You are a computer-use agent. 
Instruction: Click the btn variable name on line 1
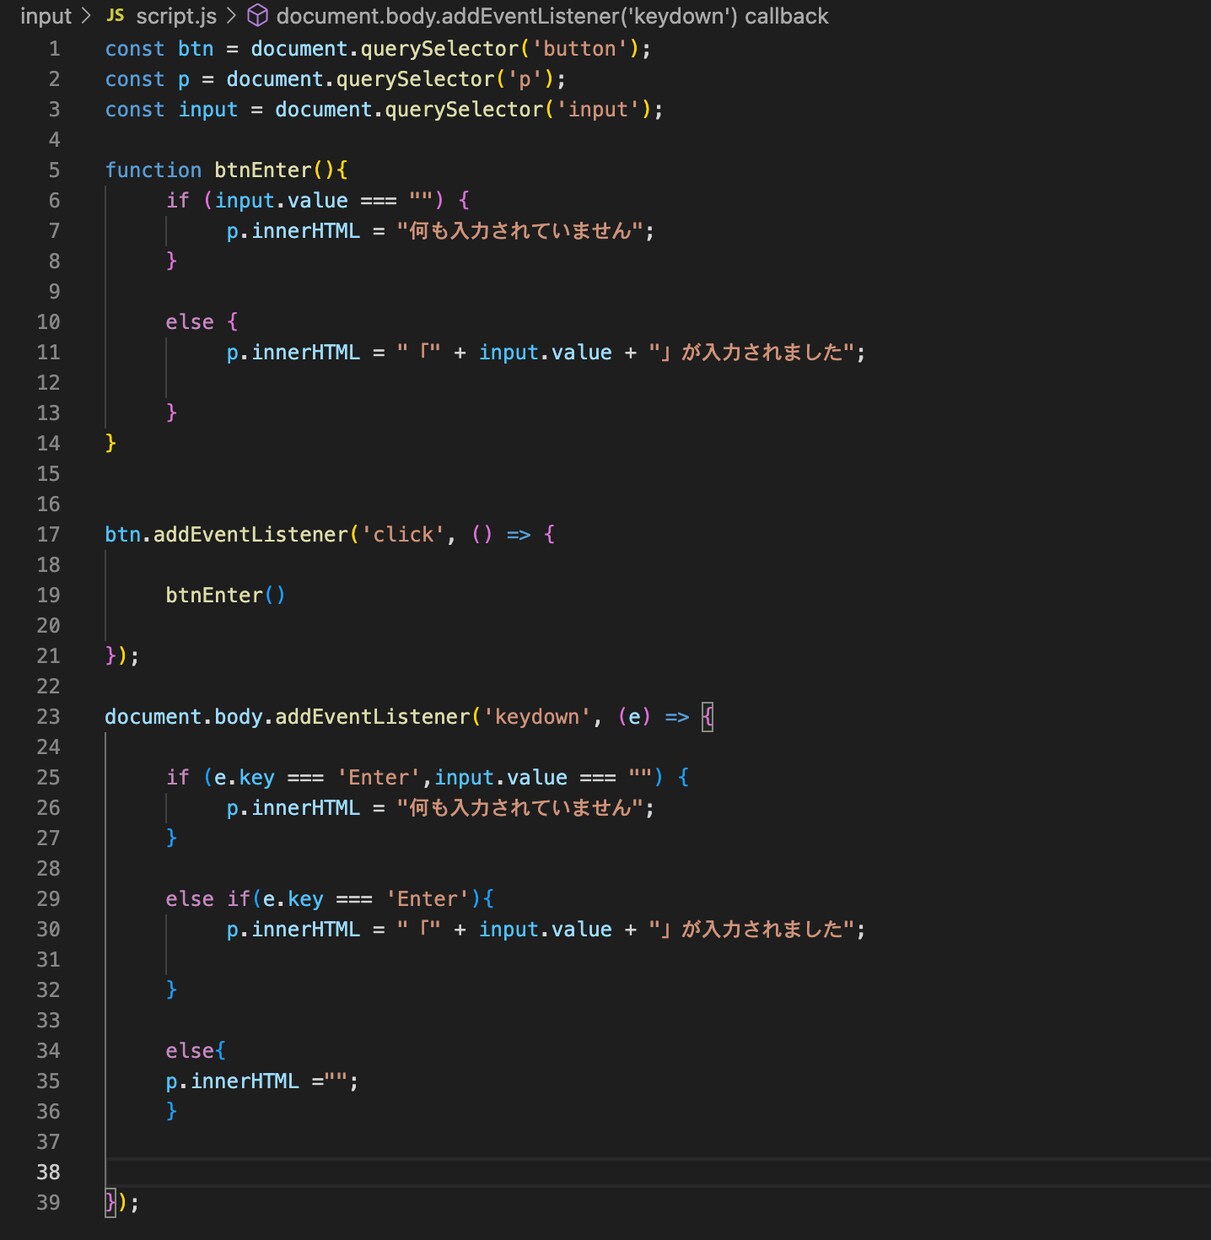click(x=196, y=49)
